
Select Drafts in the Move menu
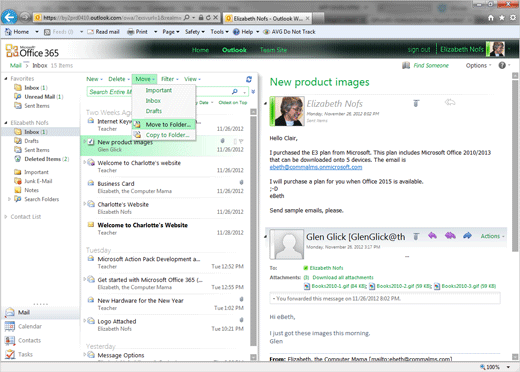click(x=154, y=111)
